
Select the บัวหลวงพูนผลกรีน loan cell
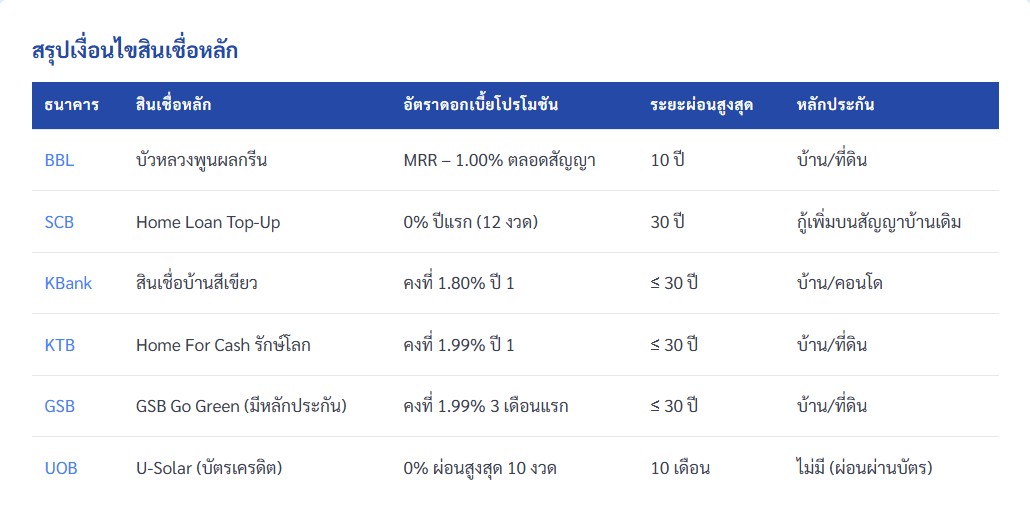[x=202, y=160]
